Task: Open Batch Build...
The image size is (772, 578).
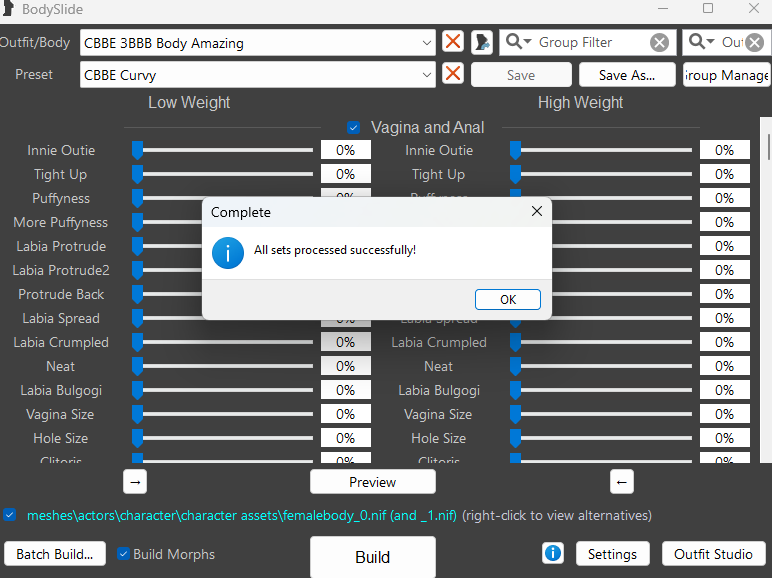Action: [55, 554]
